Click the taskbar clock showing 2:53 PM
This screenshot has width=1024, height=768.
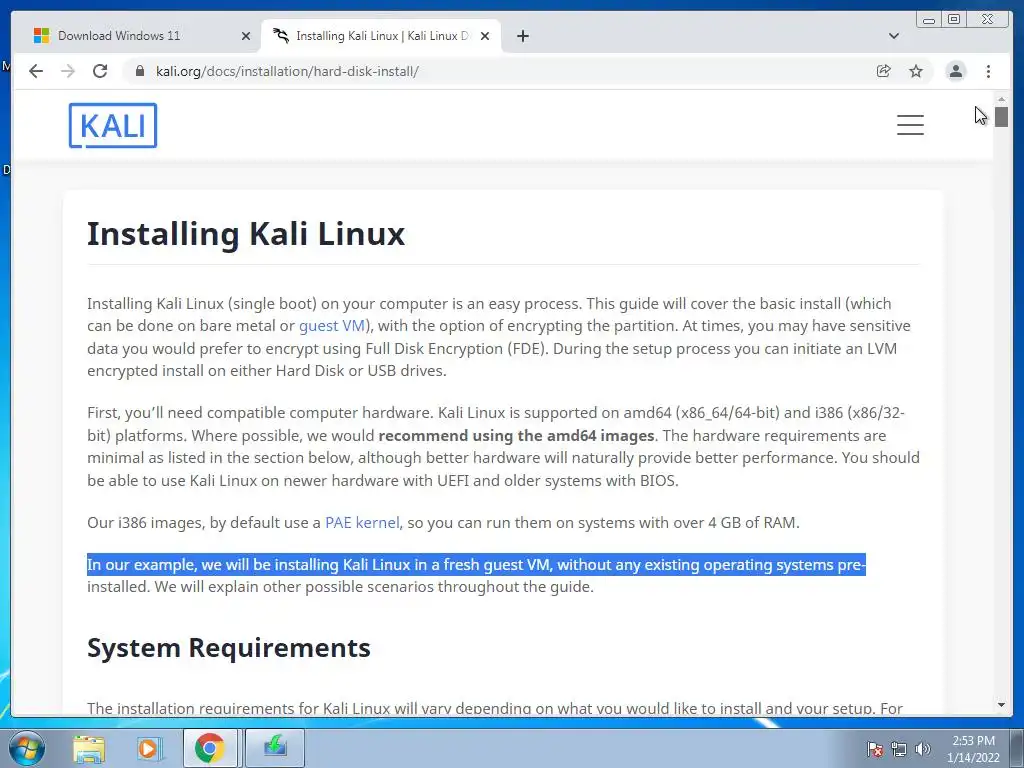[x=973, y=749]
